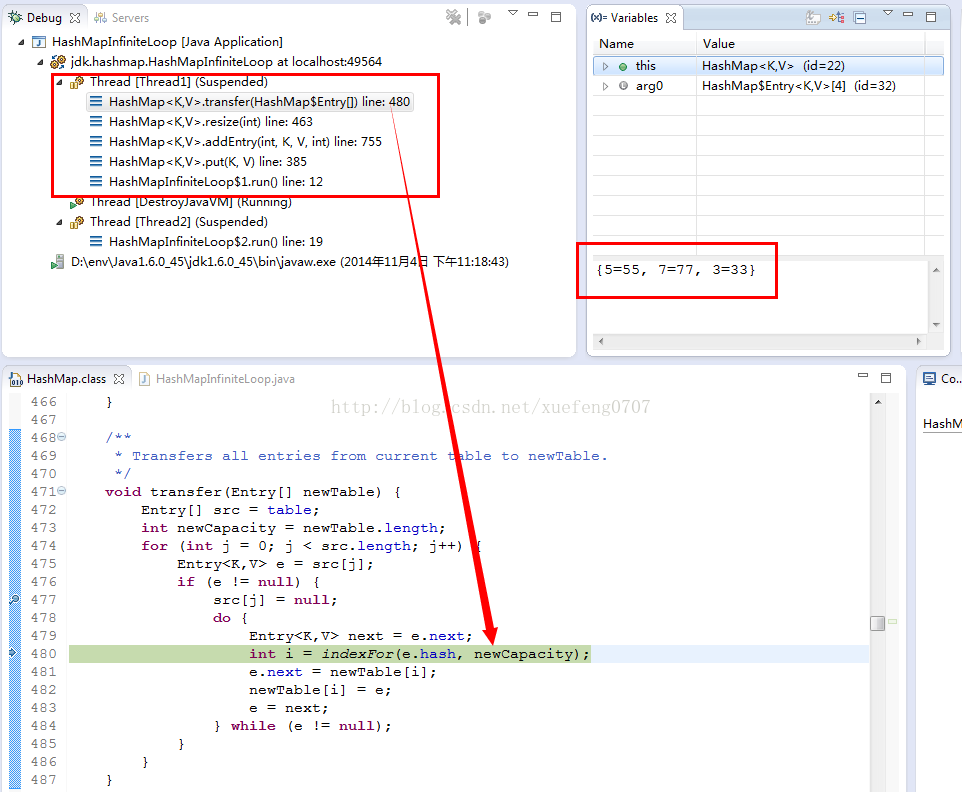Click the Value column header
Viewport: 962px width, 792px height.
[810, 44]
